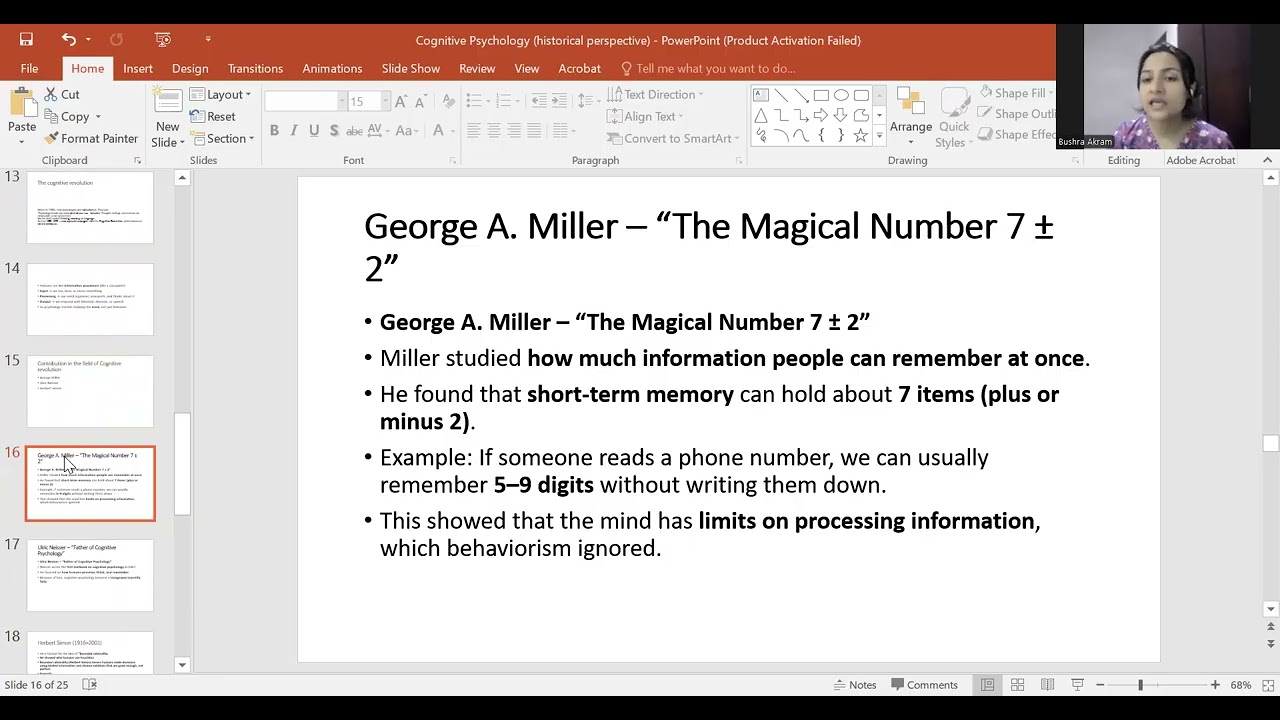The height and width of the screenshot is (720, 1280).
Task: Toggle justify text alignment
Action: (x=534, y=131)
